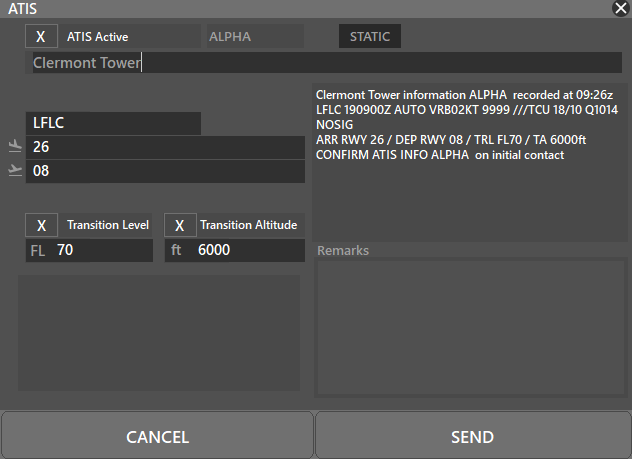Viewport: 632px width, 459px height.
Task: Toggle the Transition Level checkbox
Action: click(x=41, y=225)
